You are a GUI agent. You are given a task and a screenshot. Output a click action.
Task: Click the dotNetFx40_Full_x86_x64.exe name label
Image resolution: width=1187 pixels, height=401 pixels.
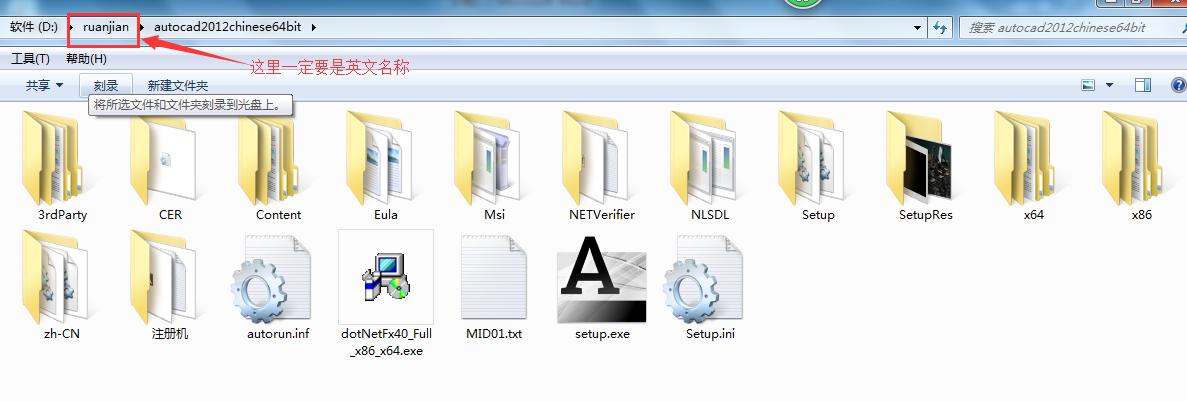(386, 342)
